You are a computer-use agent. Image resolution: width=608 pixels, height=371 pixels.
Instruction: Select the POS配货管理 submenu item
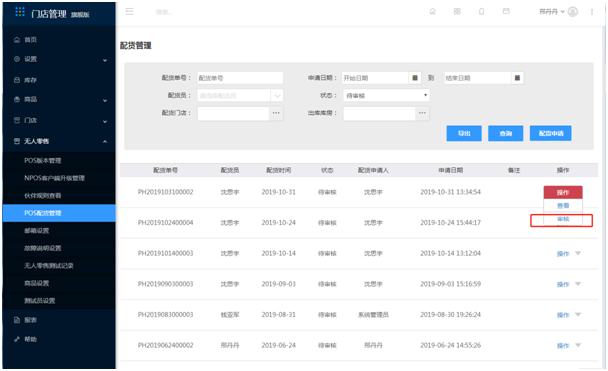59,213
